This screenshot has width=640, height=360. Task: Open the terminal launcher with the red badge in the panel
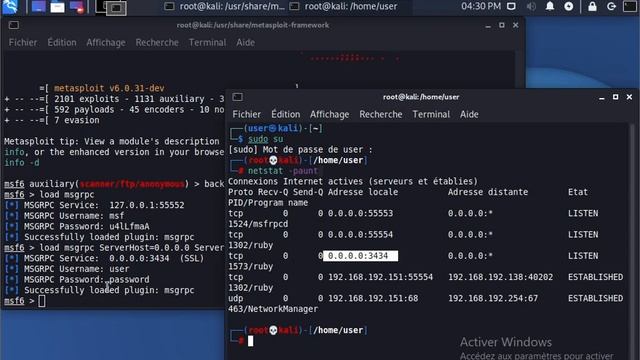77,7
